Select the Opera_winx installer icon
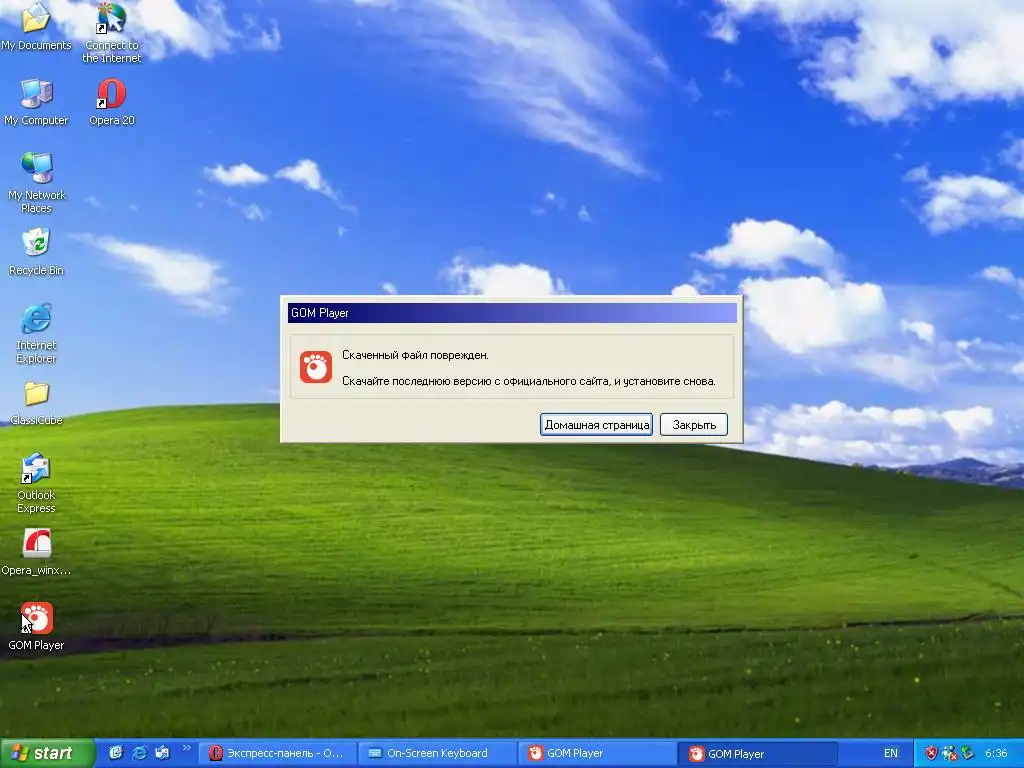1024x768 pixels. click(36, 552)
